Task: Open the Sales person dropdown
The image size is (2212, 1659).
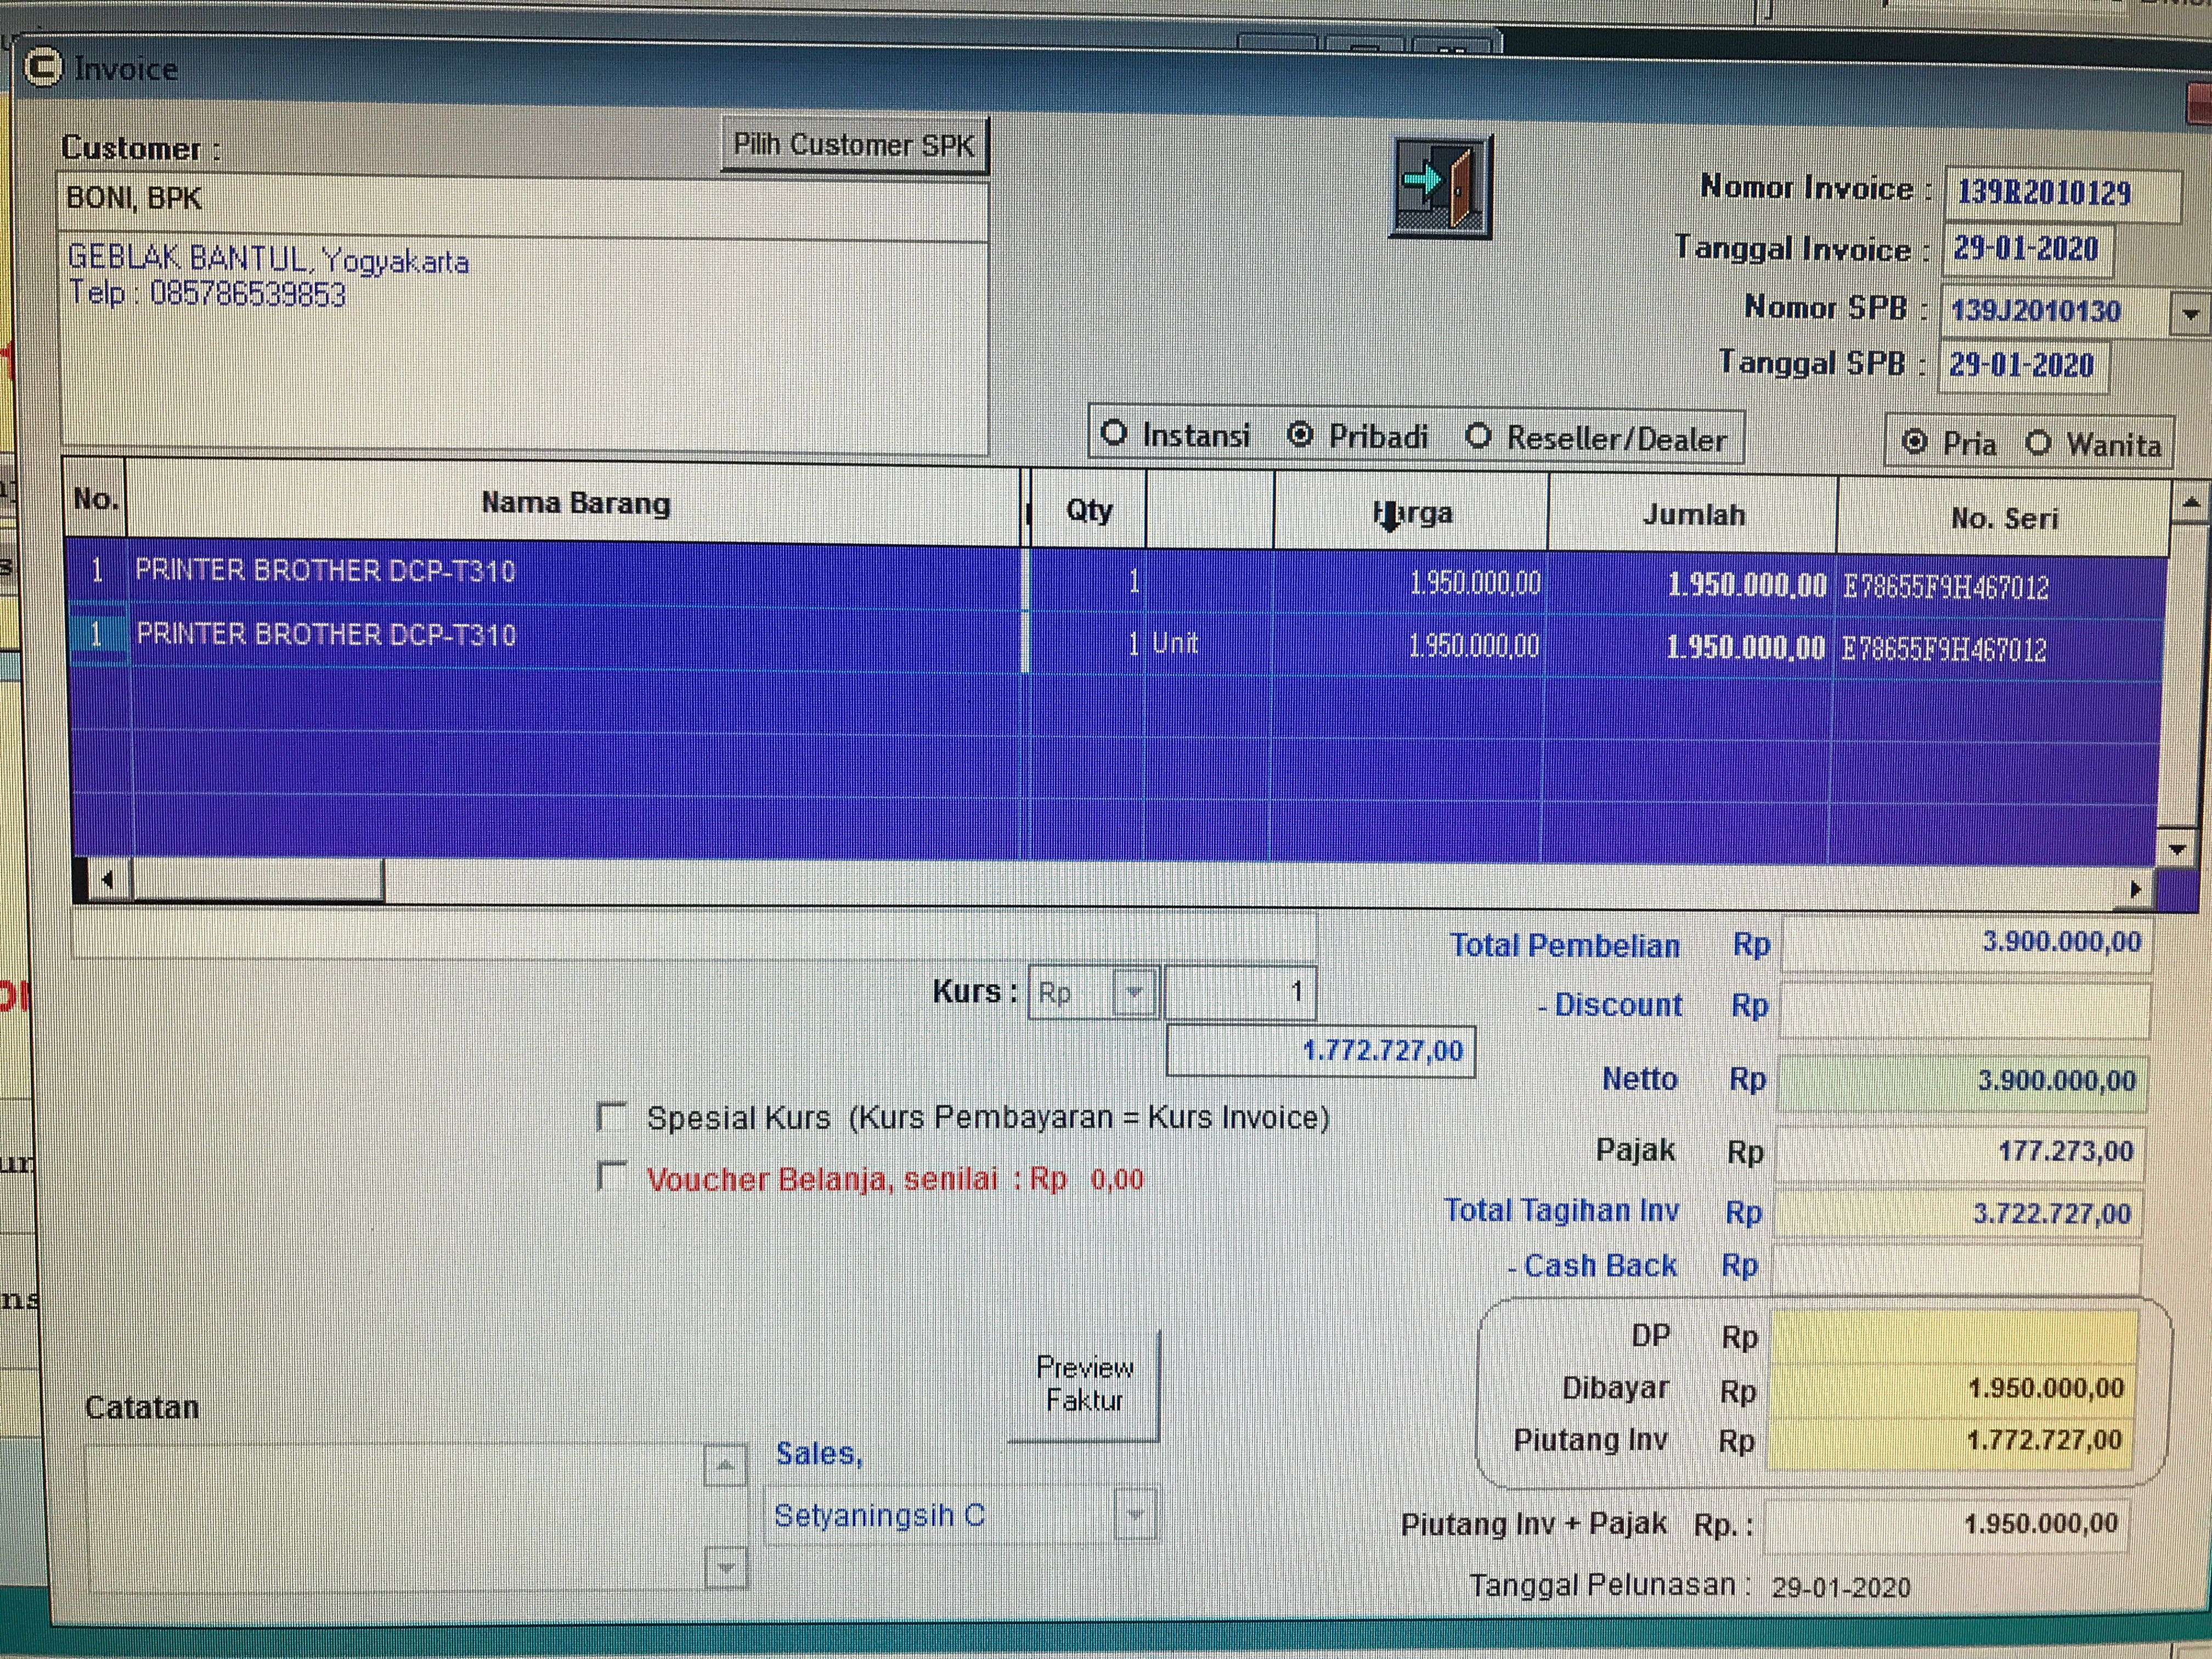Action: [x=1135, y=1514]
